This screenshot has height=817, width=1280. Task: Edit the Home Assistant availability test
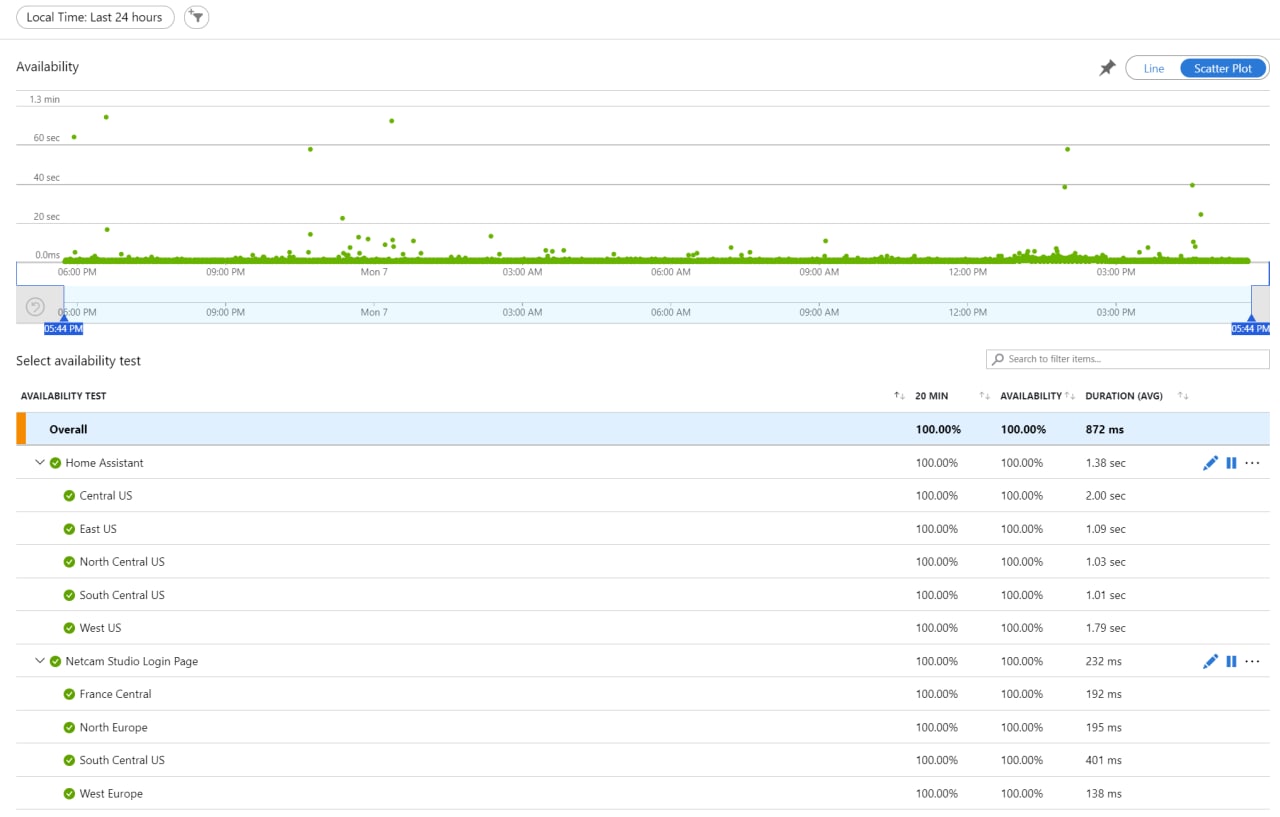pyautogui.click(x=1210, y=463)
